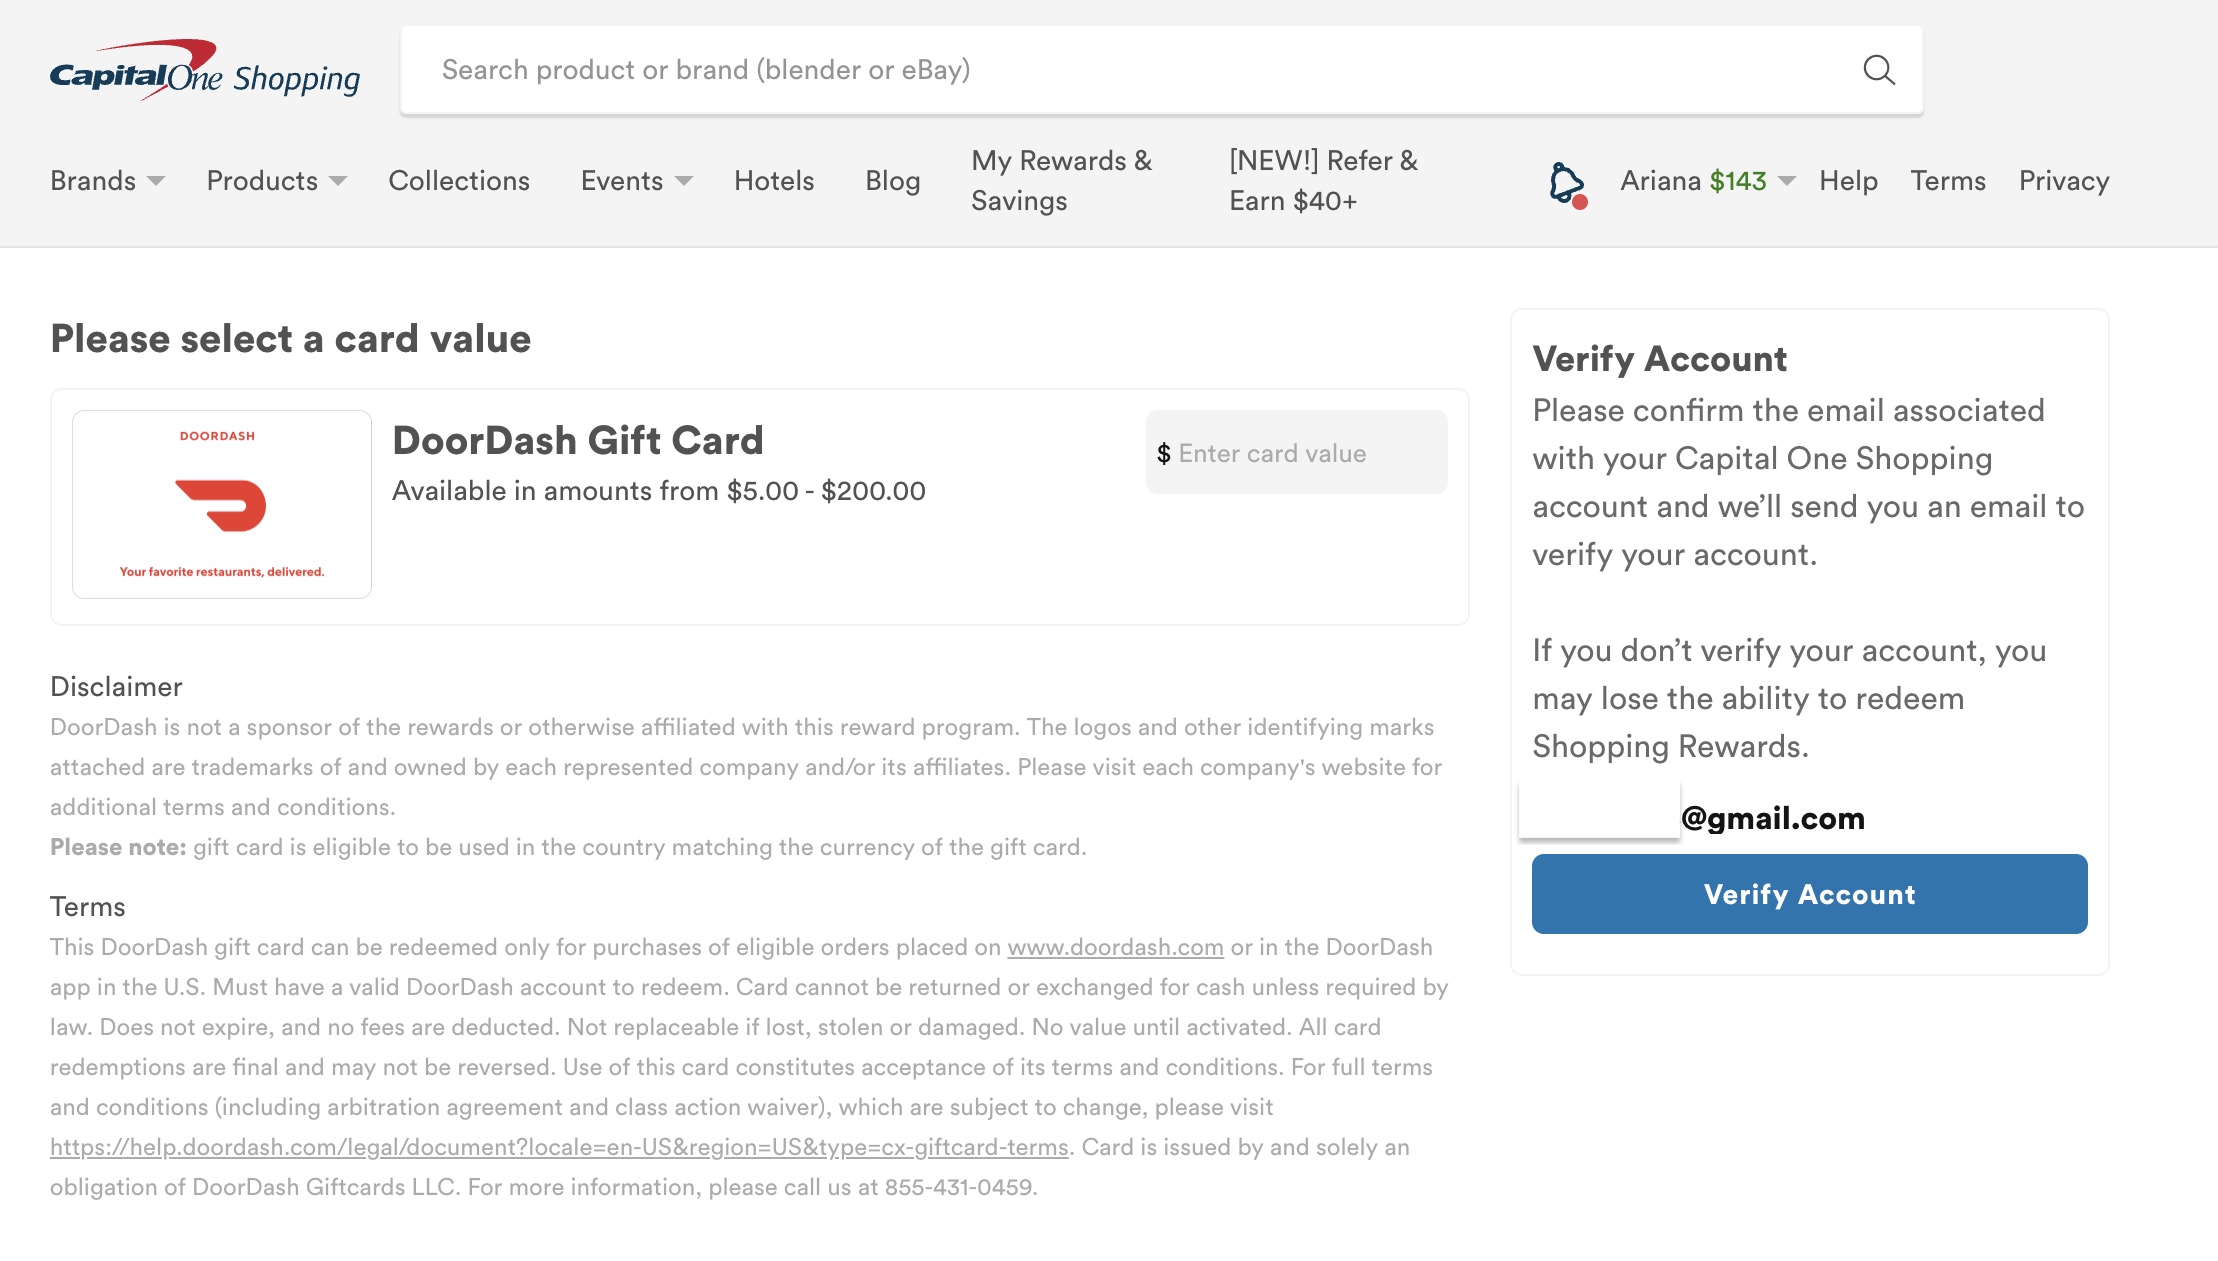Click the notification bell icon
This screenshot has width=2218, height=1261.
[1568, 180]
